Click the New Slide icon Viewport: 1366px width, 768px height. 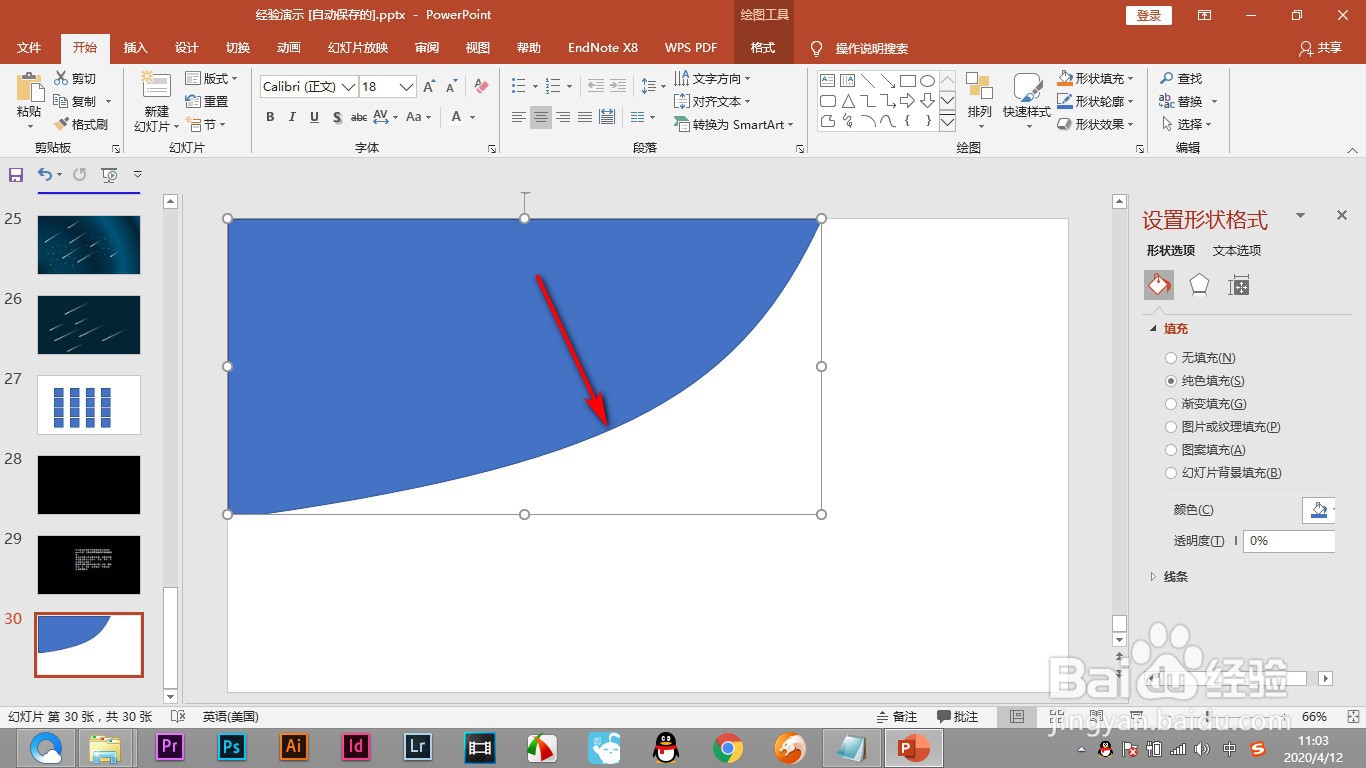[156, 86]
